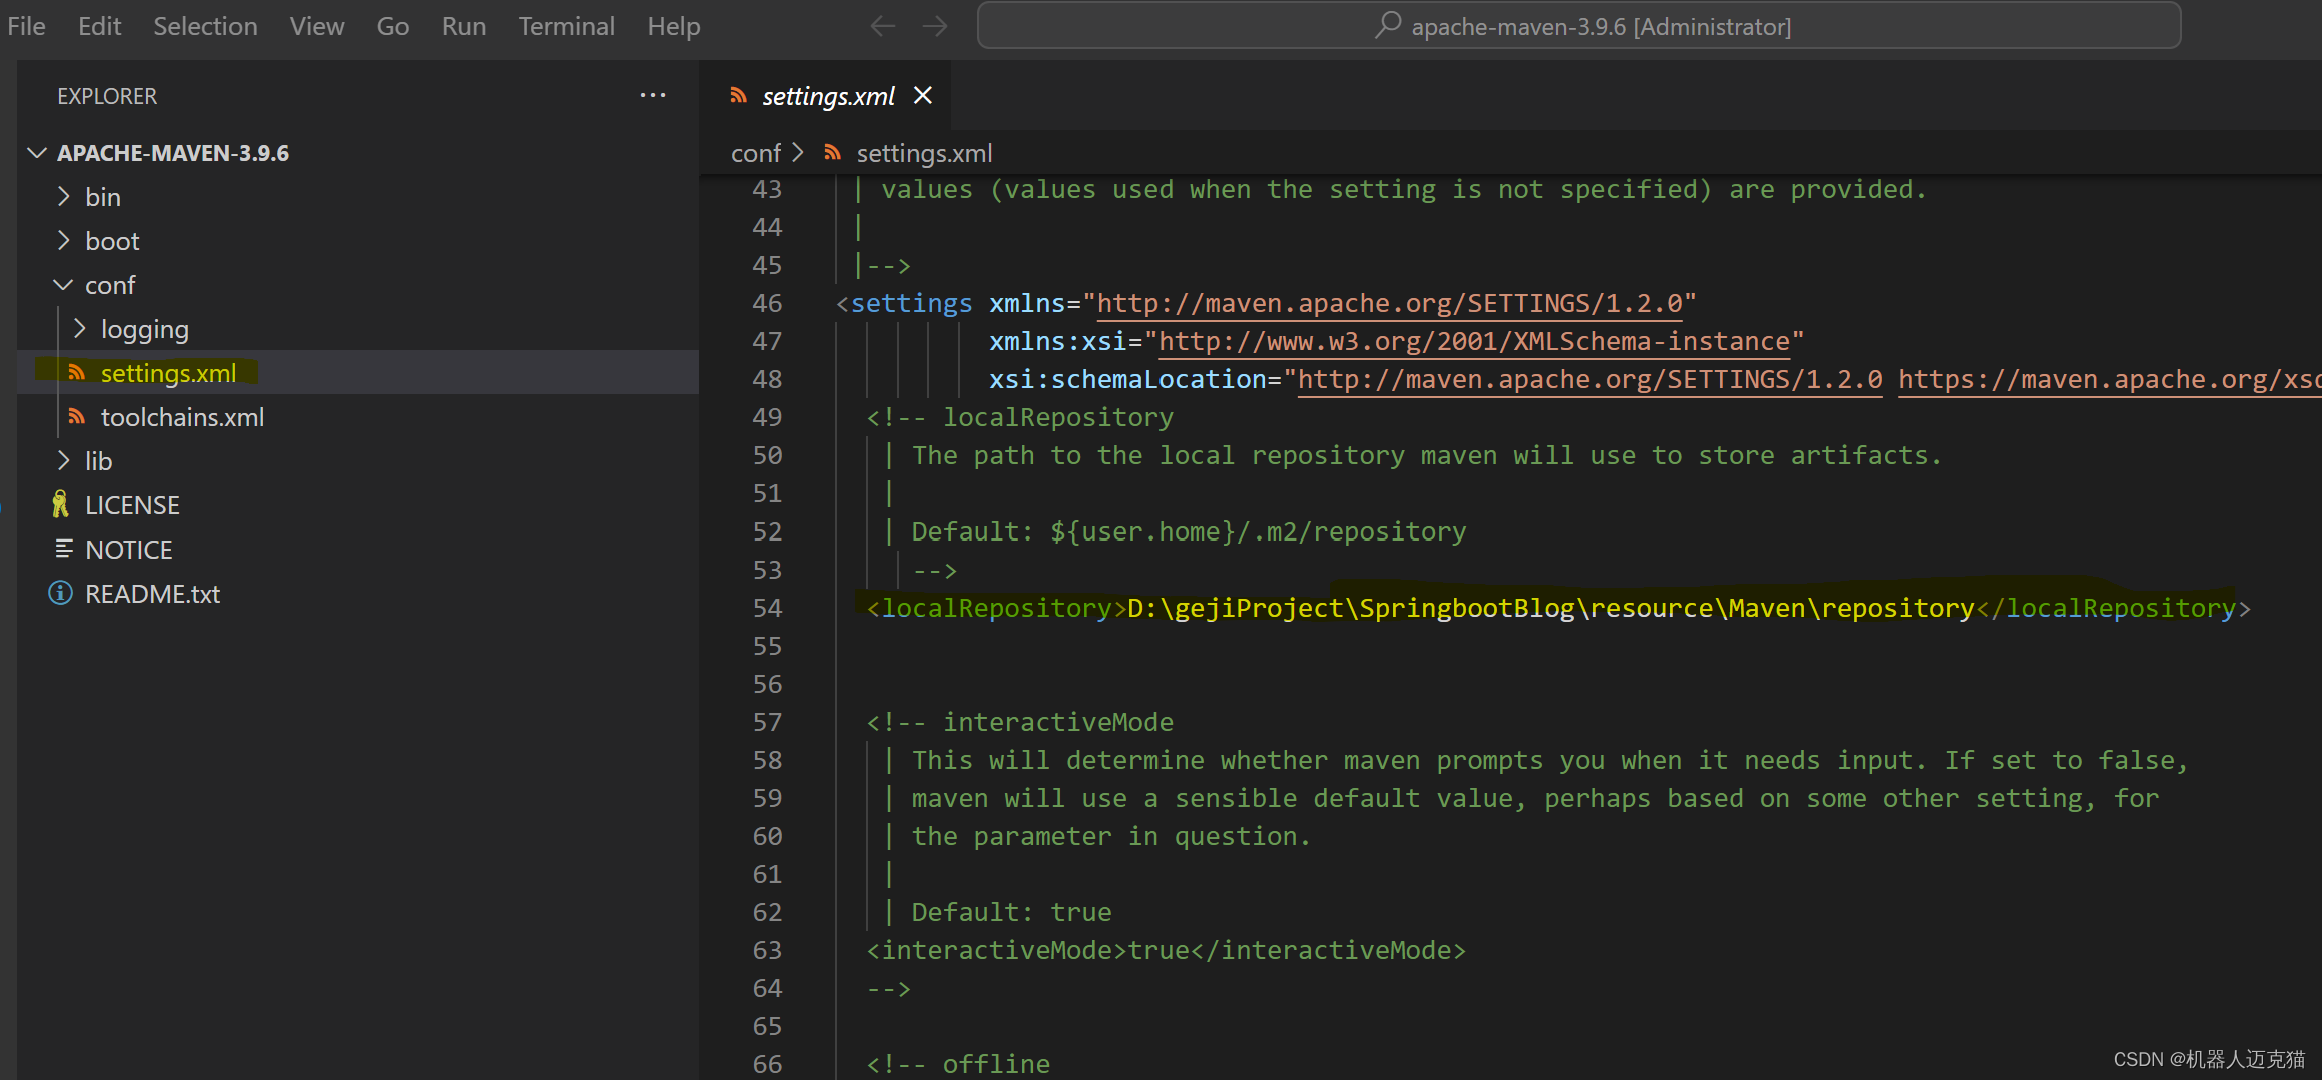This screenshot has height=1080, width=2322.
Task: Click the settings.xml breadcrumb segment
Action: (x=924, y=153)
